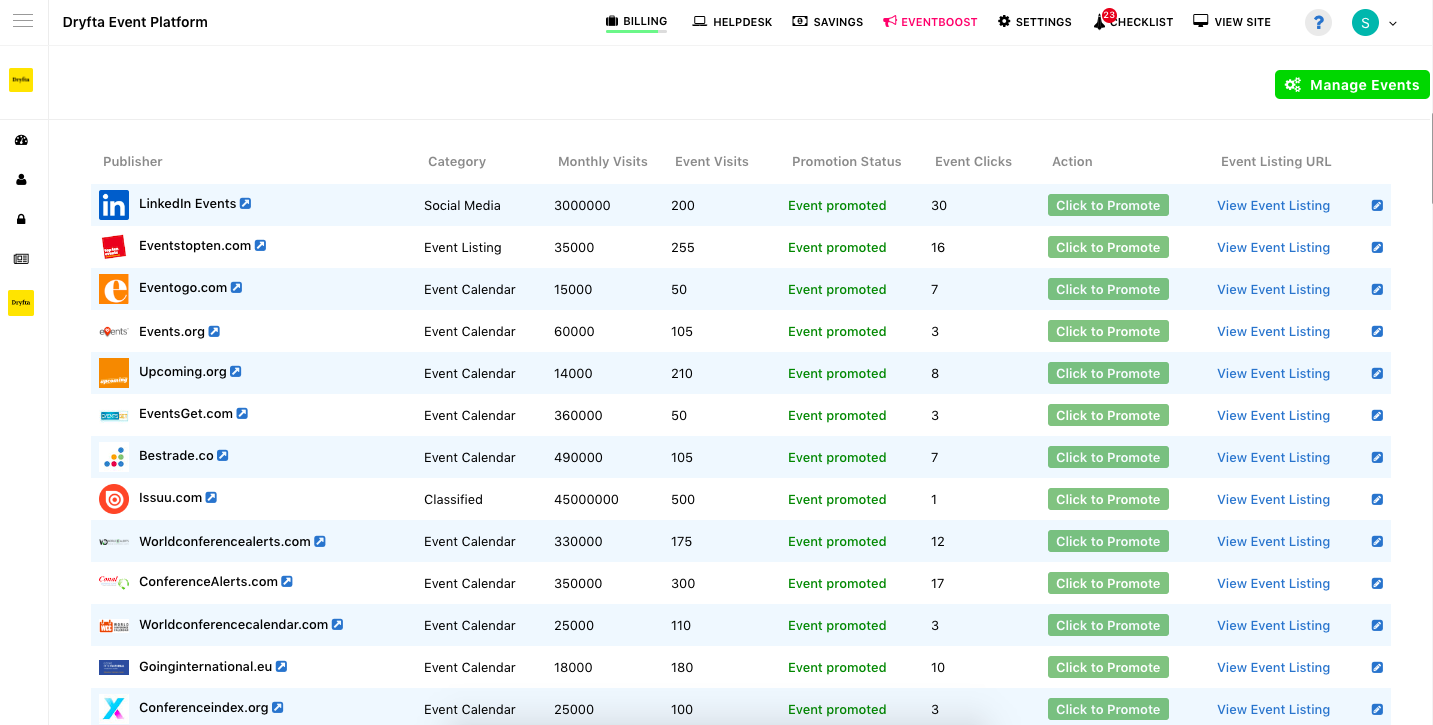Open external link icon beside Upcoming.org

pos(236,371)
